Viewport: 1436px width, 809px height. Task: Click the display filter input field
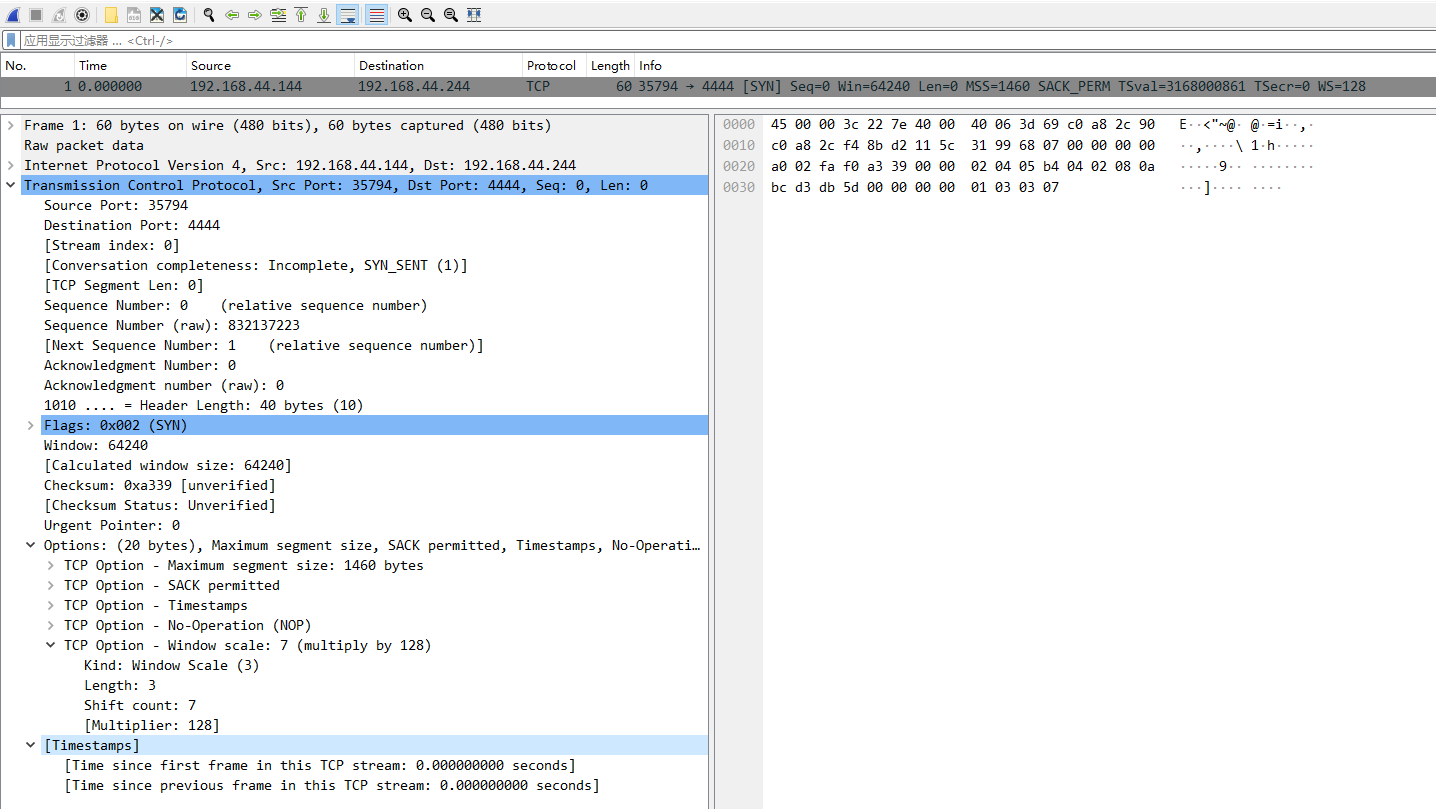click(726, 40)
